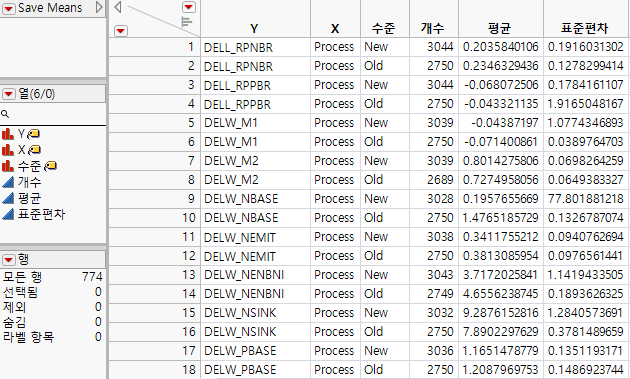Click the column search magnifier icon
The height and width of the screenshot is (379, 630).
click(x=5, y=114)
